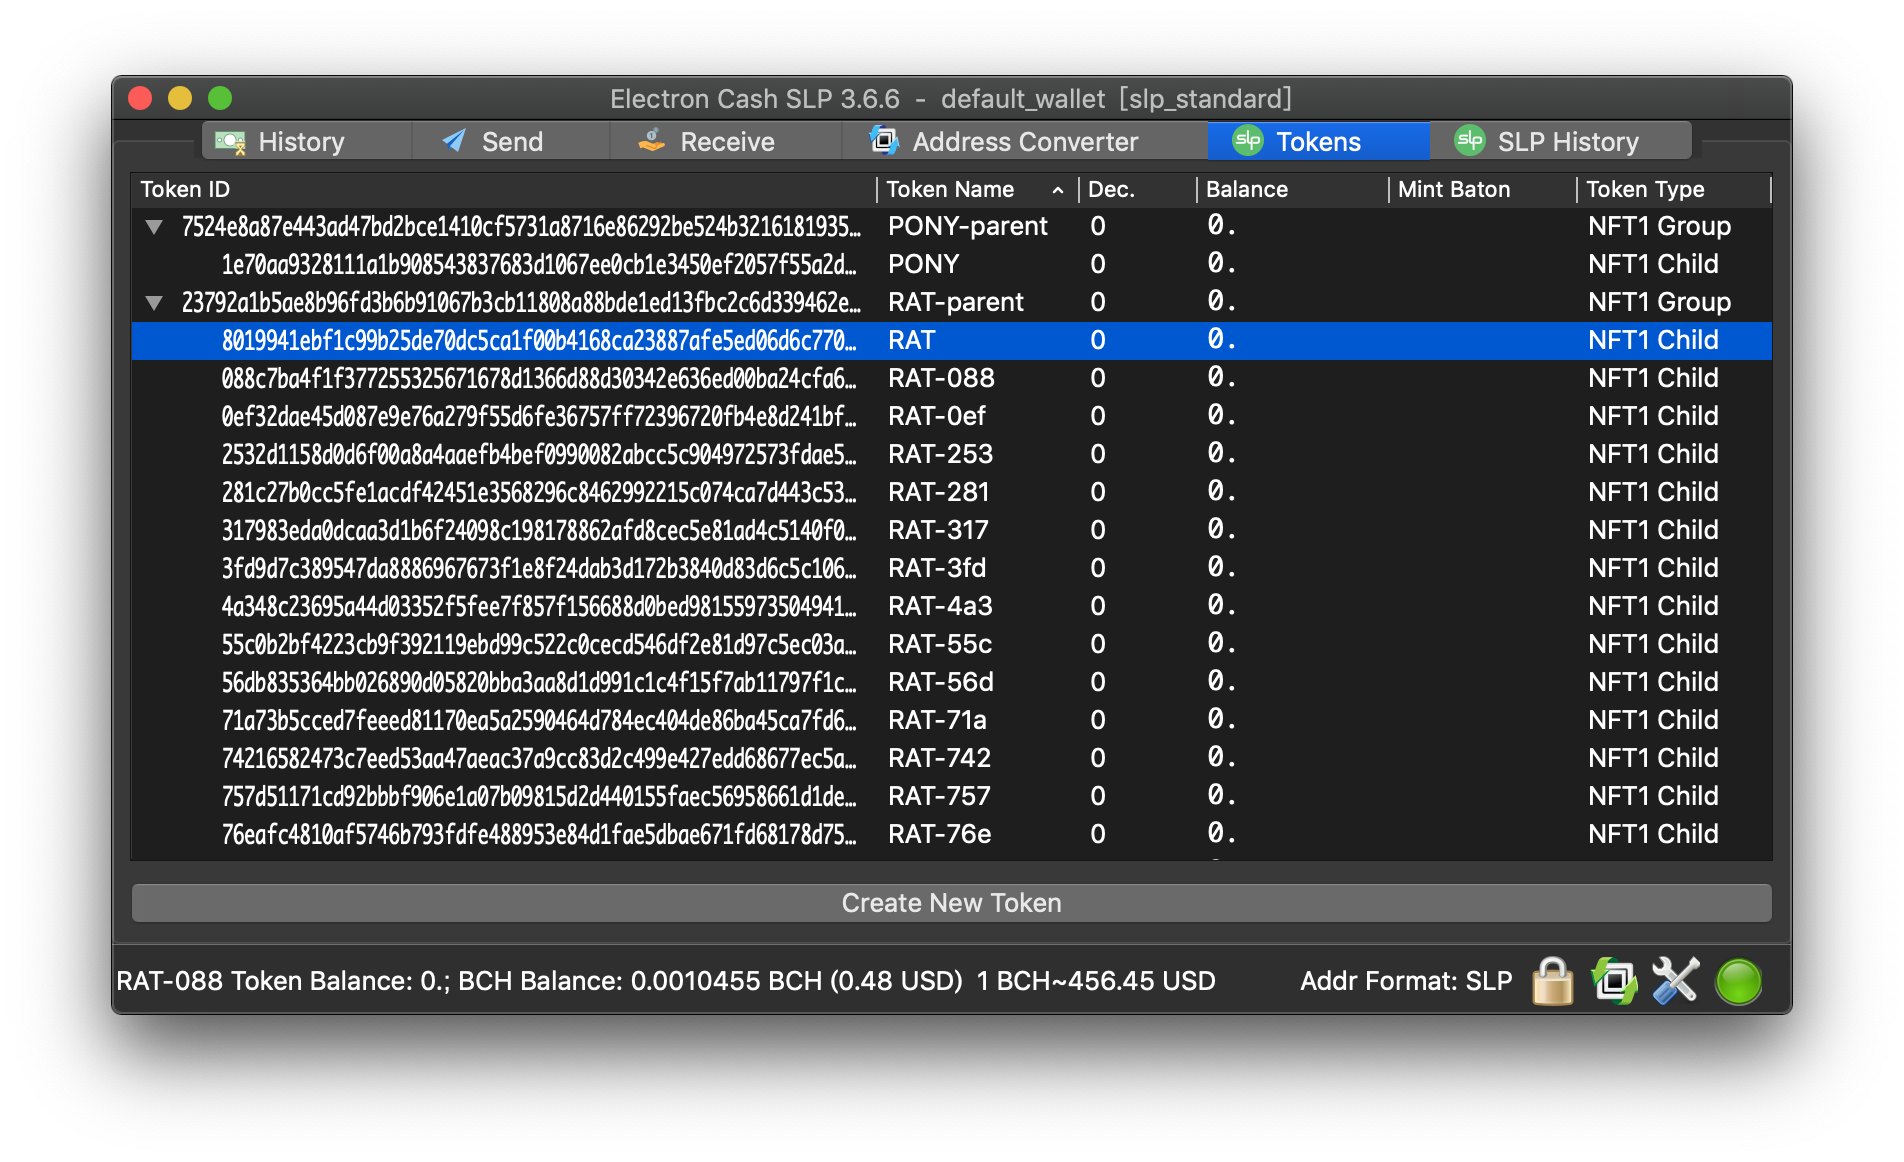
Task: Sort by the Balance column header
Action: 1292,189
